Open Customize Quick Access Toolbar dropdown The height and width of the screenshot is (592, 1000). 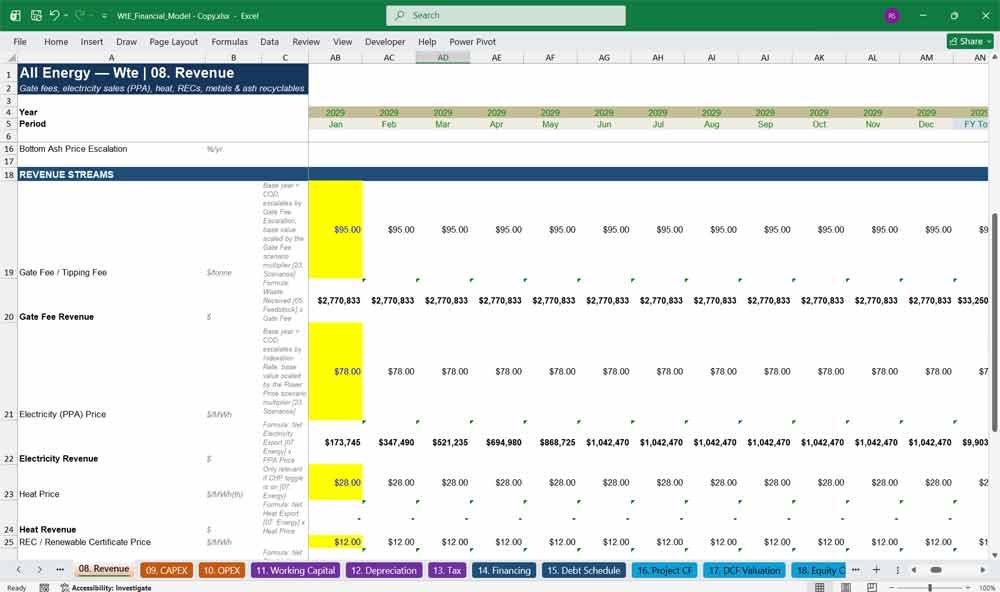coord(104,16)
